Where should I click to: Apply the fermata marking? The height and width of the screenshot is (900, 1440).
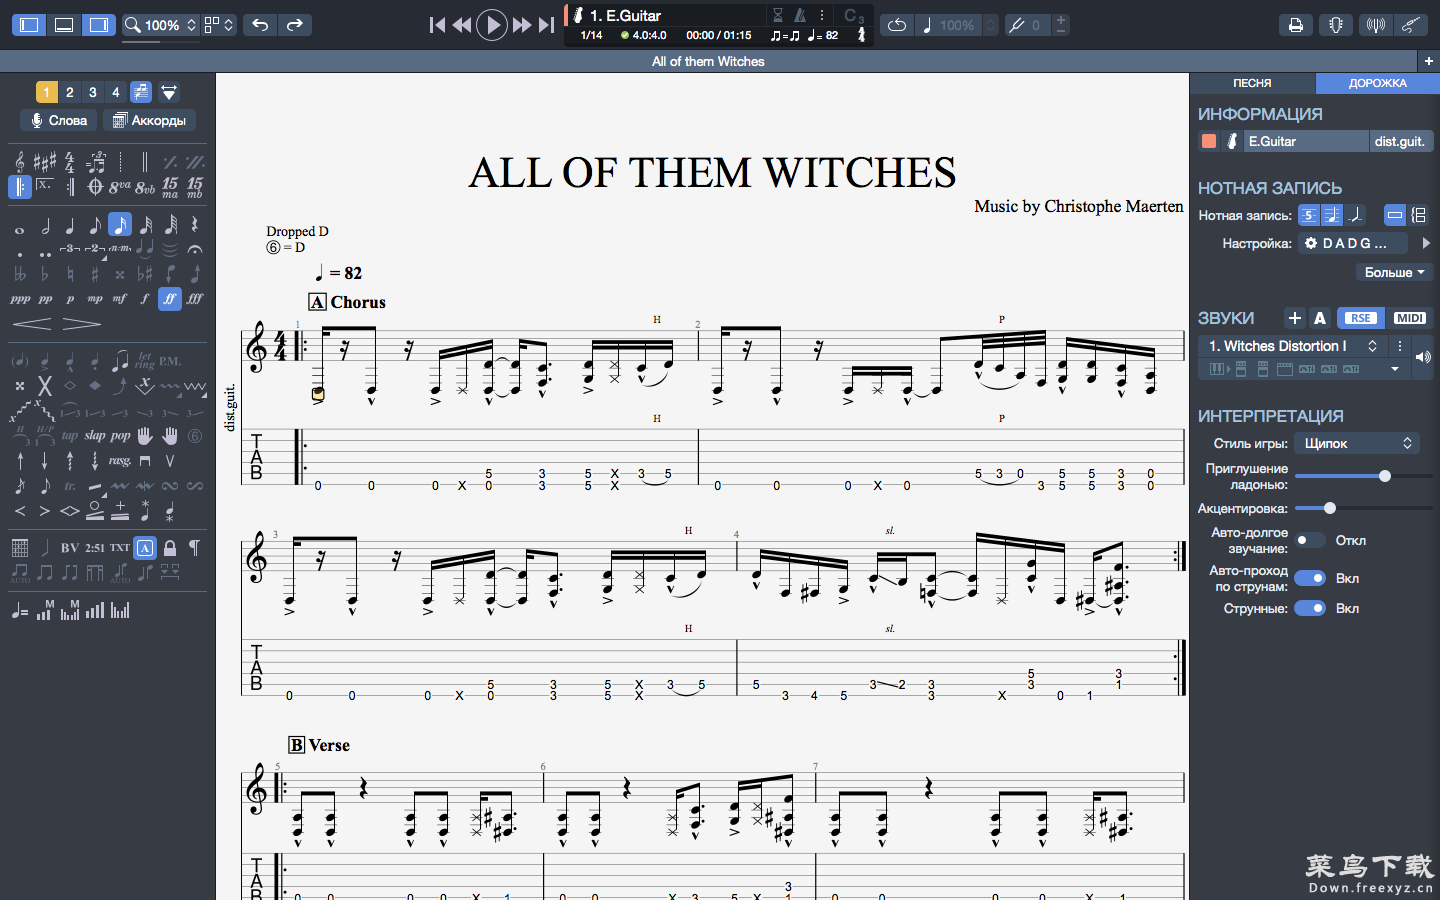click(195, 249)
